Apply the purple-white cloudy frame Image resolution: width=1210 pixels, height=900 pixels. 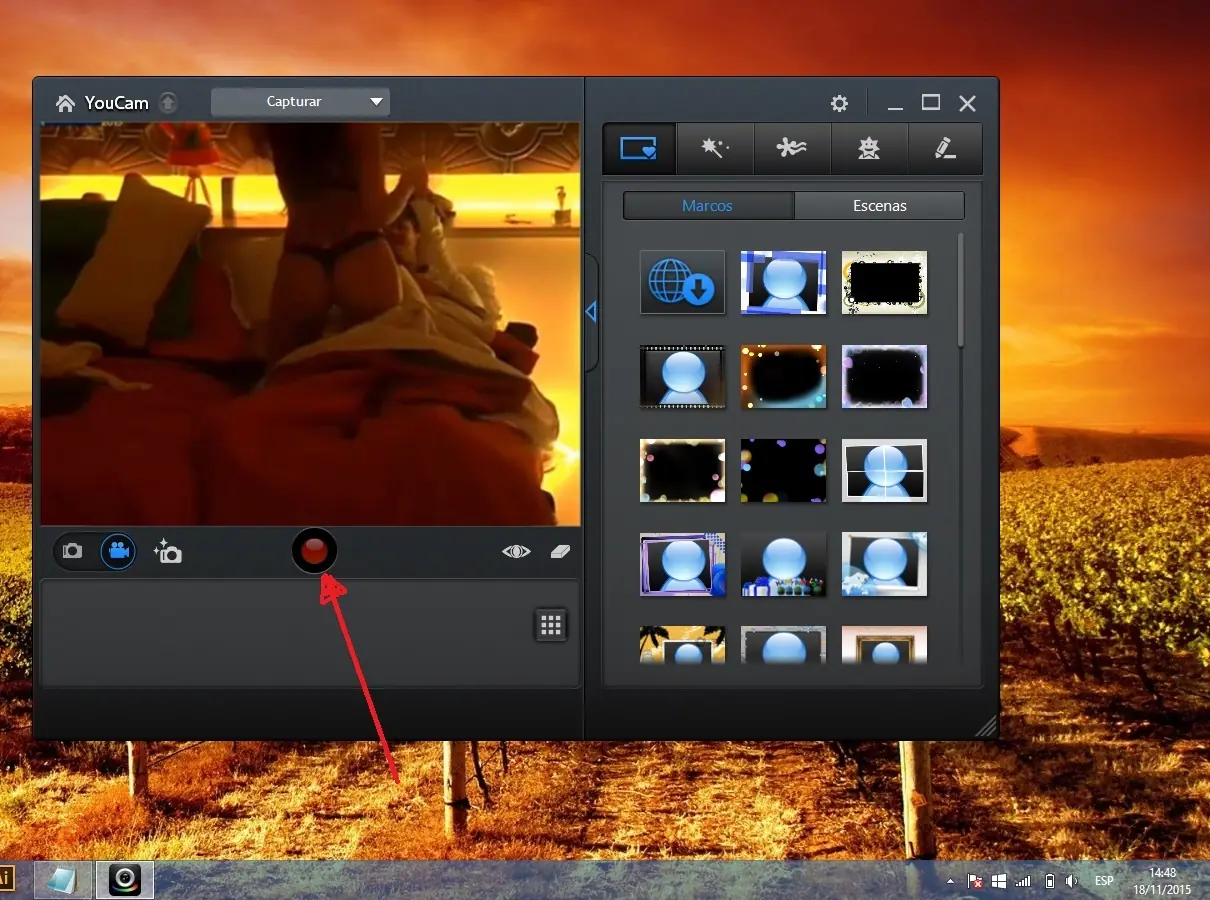(x=884, y=376)
